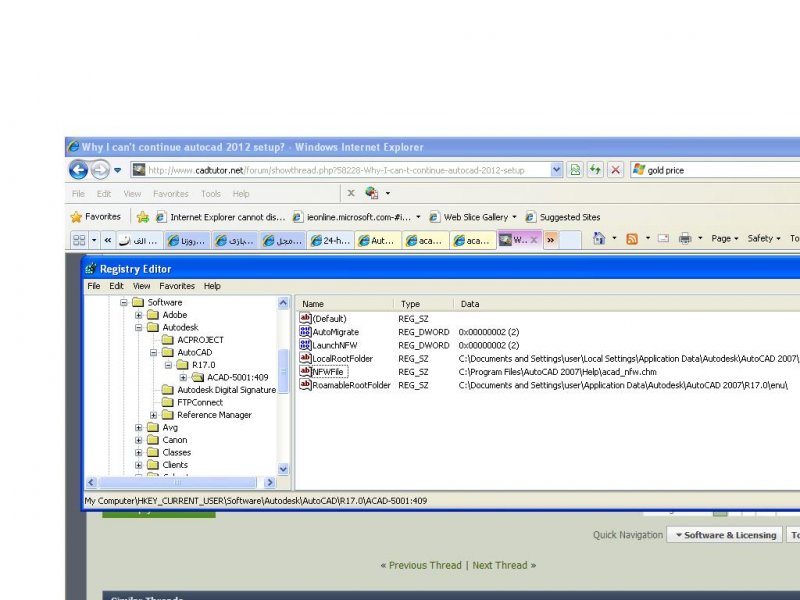This screenshot has height=600, width=800.
Task: Expand ieonline.microsoft.com favorite dropdown arrow
Action: 418,217
